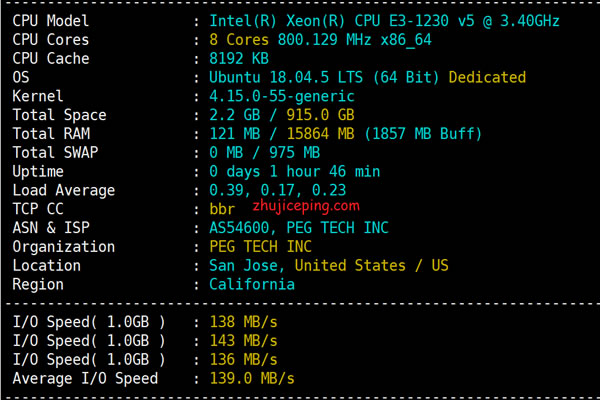
Task: Click the bbr TCP CC value
Action: tap(222, 210)
